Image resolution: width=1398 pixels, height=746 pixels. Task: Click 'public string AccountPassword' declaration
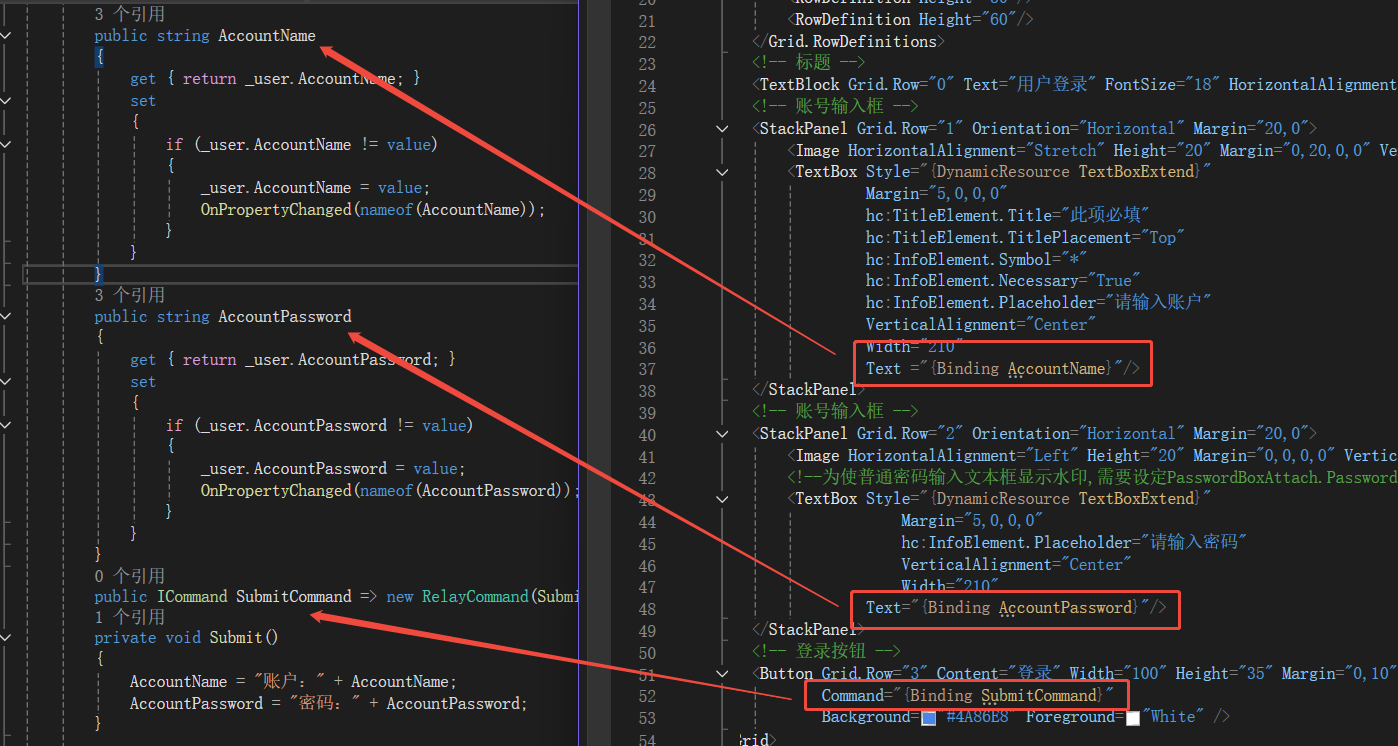pyautogui.click(x=223, y=317)
